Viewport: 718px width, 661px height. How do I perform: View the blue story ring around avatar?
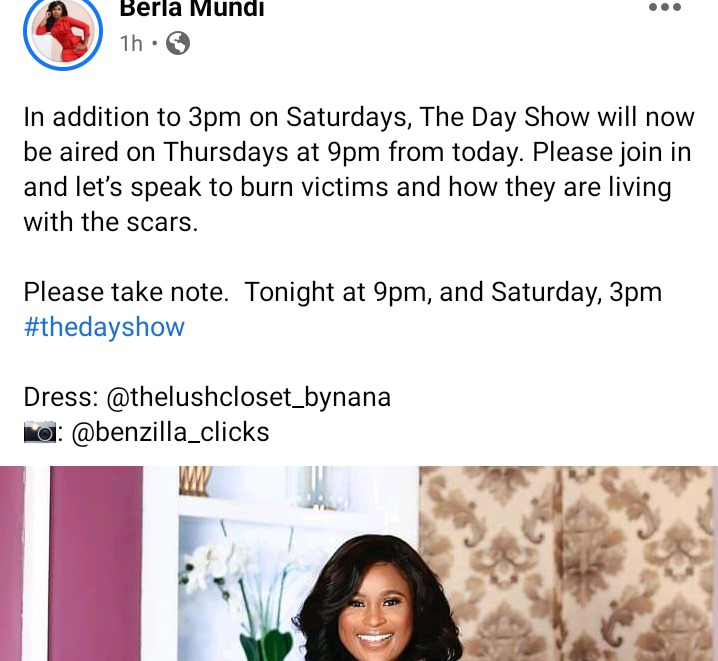click(63, 32)
